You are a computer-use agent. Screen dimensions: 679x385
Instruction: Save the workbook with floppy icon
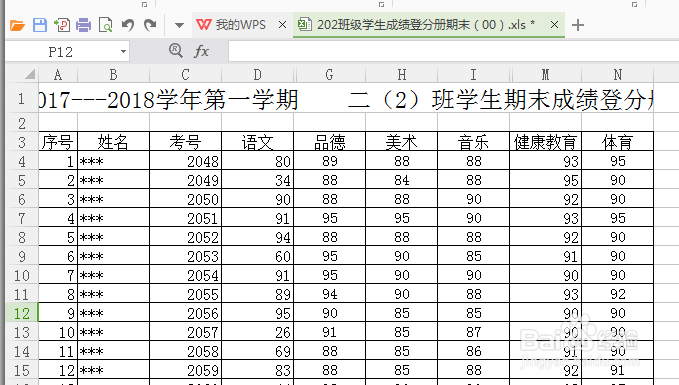click(40, 25)
